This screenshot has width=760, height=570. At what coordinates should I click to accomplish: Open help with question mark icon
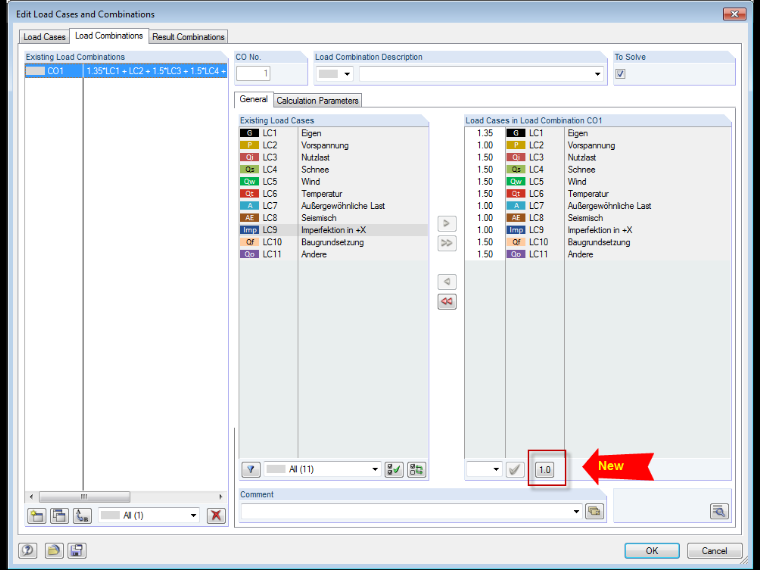coord(28,551)
